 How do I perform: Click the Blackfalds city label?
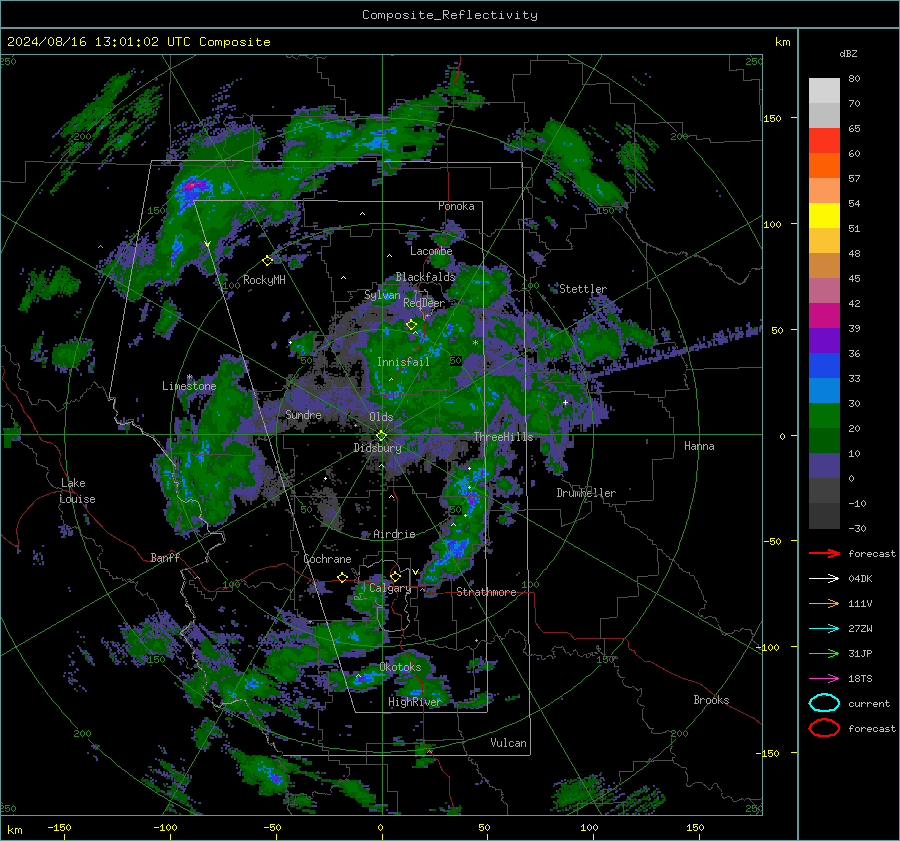pyautogui.click(x=425, y=277)
